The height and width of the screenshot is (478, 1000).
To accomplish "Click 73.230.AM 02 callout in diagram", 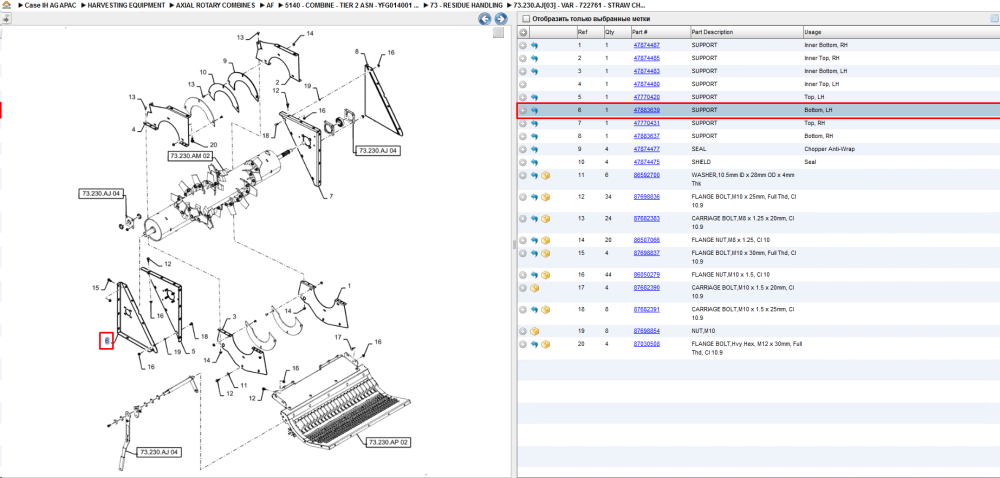I will 190,156.
